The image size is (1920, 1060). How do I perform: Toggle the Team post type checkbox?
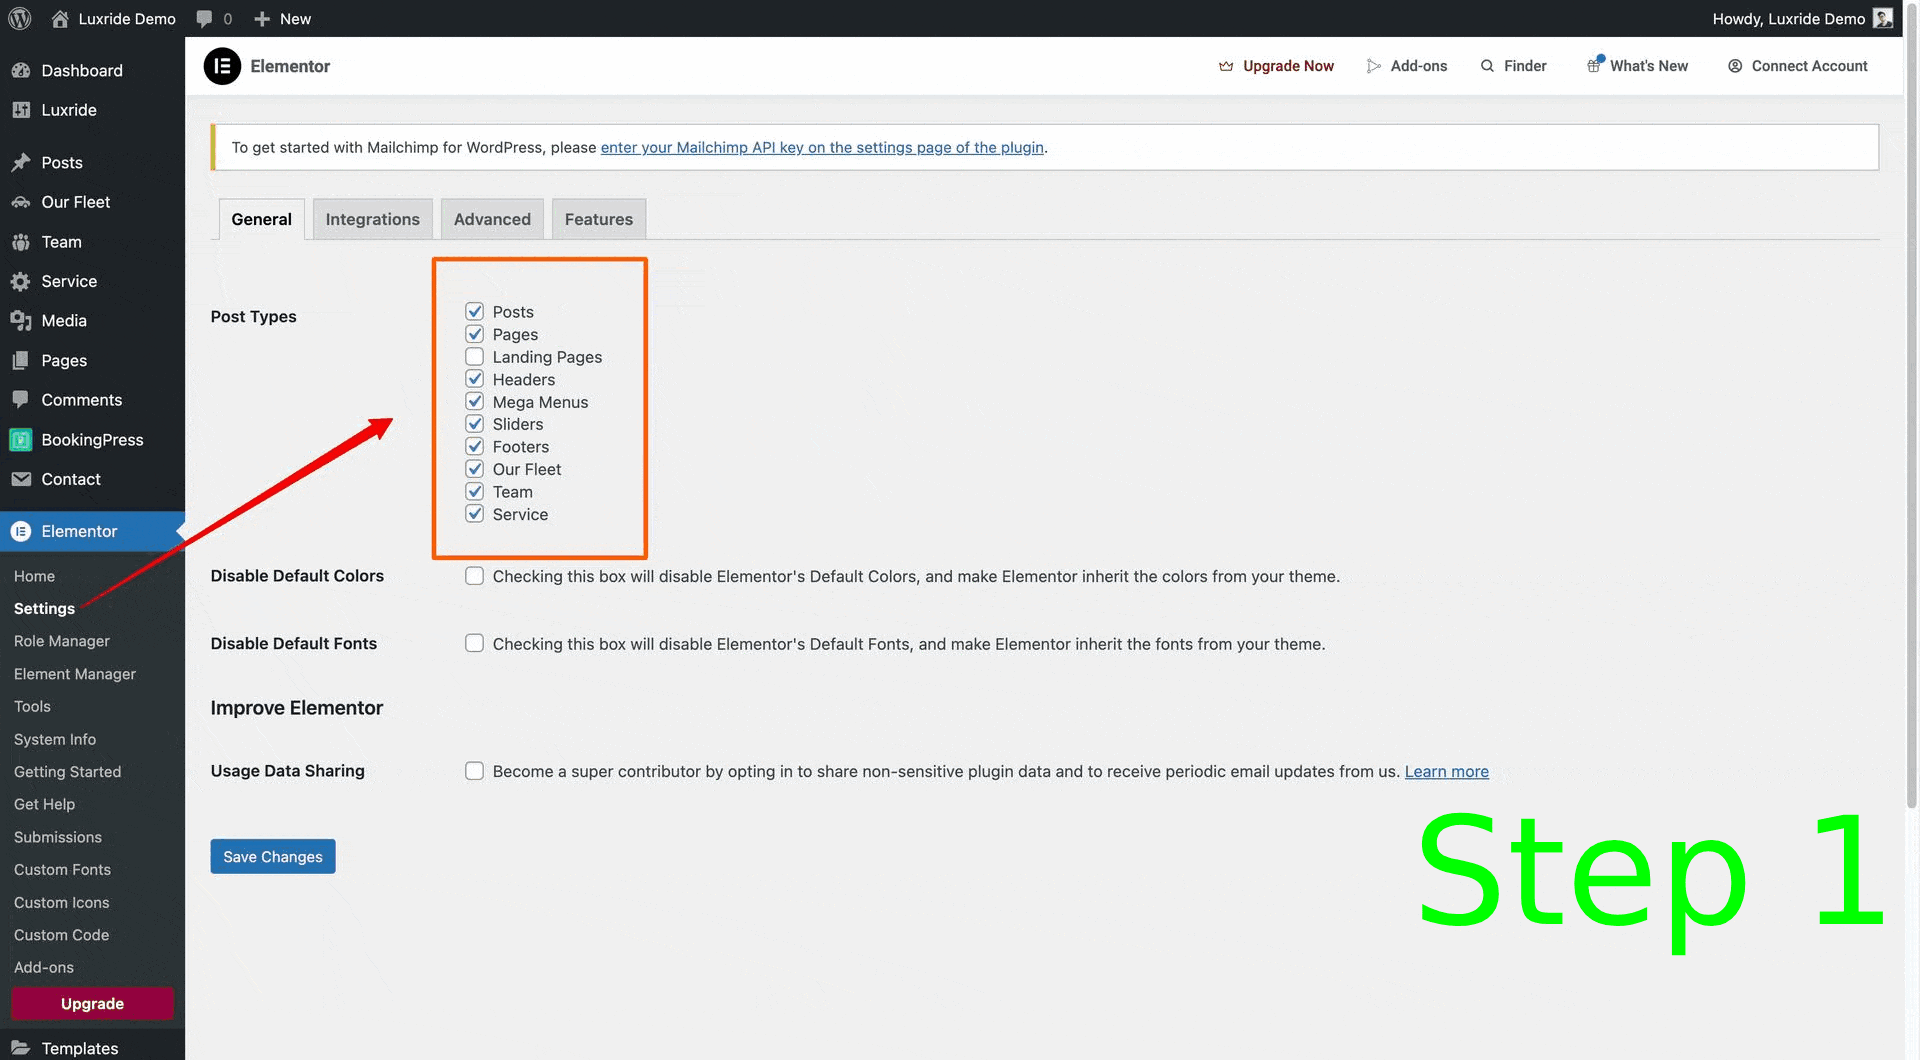click(x=475, y=492)
